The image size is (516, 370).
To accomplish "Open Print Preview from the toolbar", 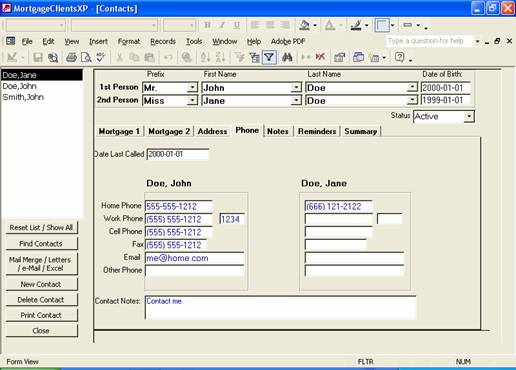I will [86, 57].
